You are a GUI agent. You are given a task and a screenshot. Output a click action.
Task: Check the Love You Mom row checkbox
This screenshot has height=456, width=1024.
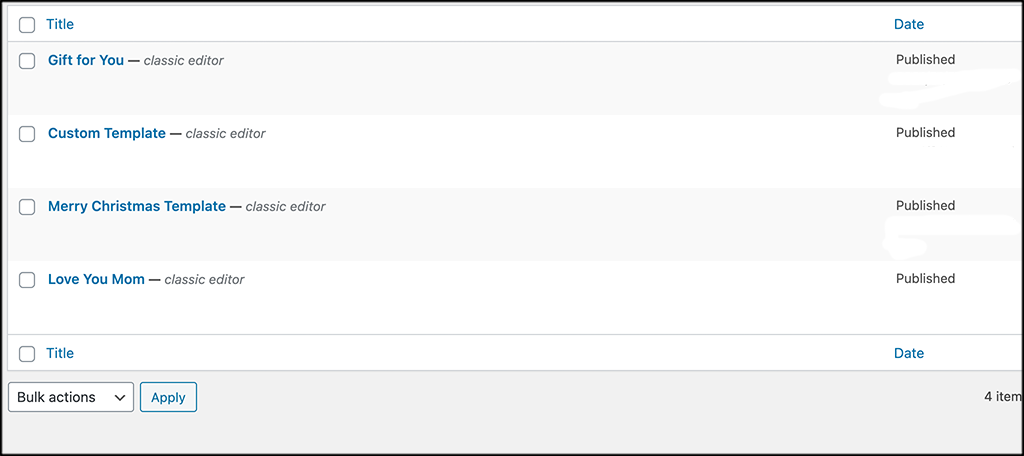point(28,280)
